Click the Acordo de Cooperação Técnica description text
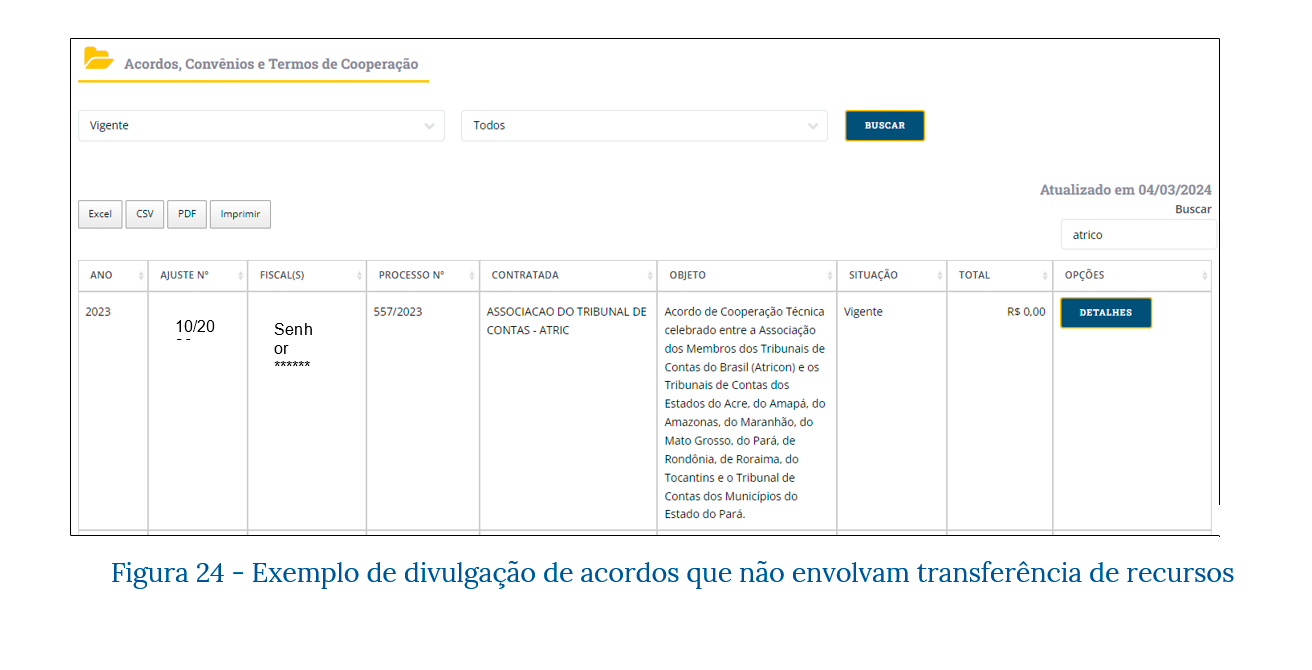This screenshot has height=670, width=1312. click(x=745, y=413)
